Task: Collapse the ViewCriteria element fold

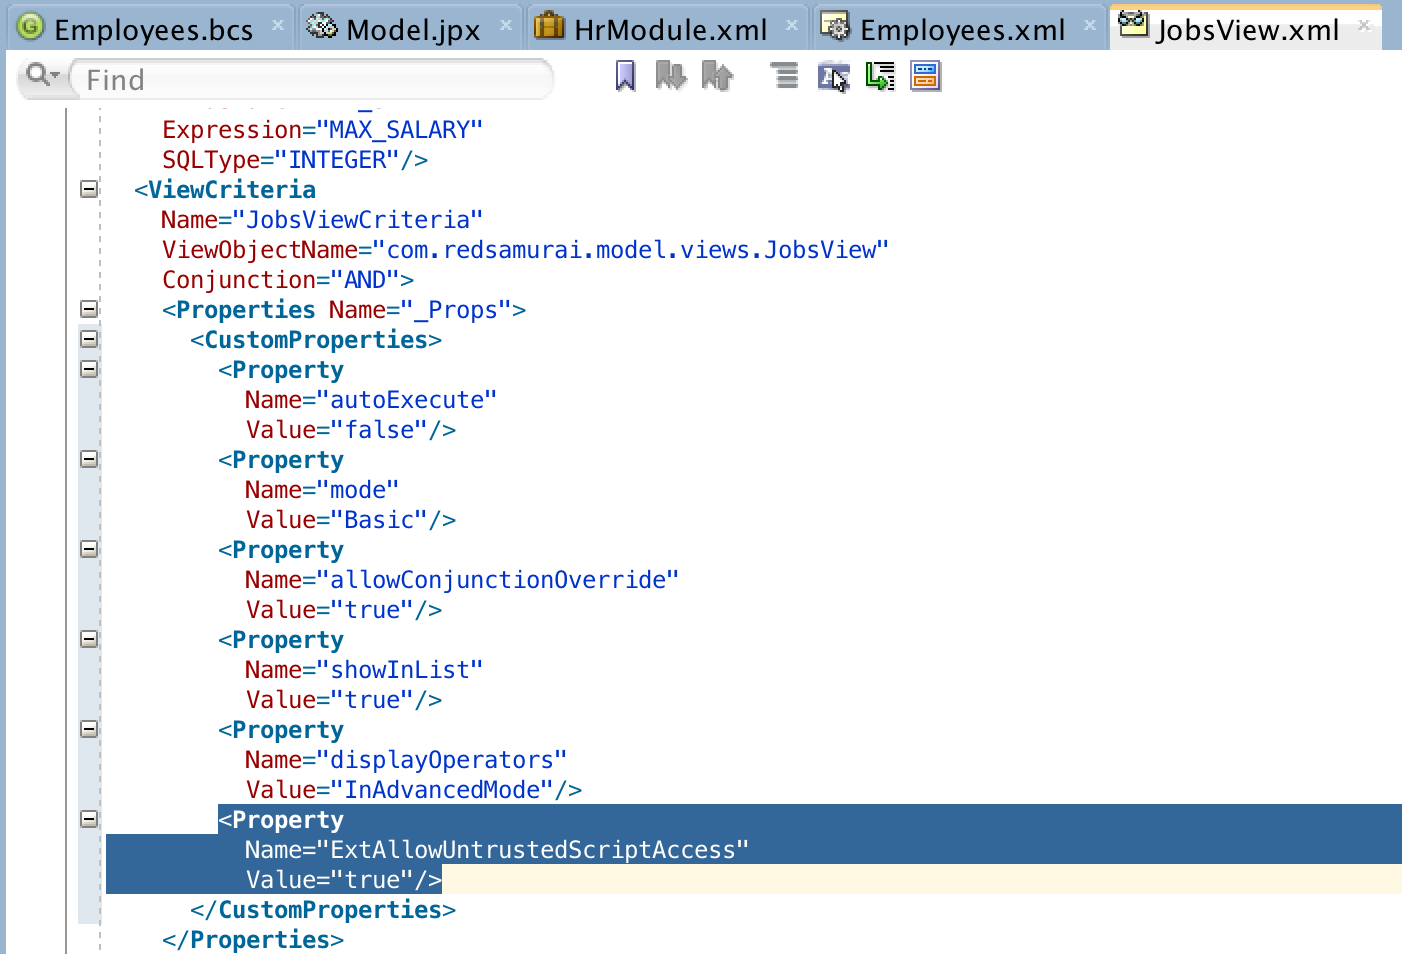Action: click(x=88, y=188)
